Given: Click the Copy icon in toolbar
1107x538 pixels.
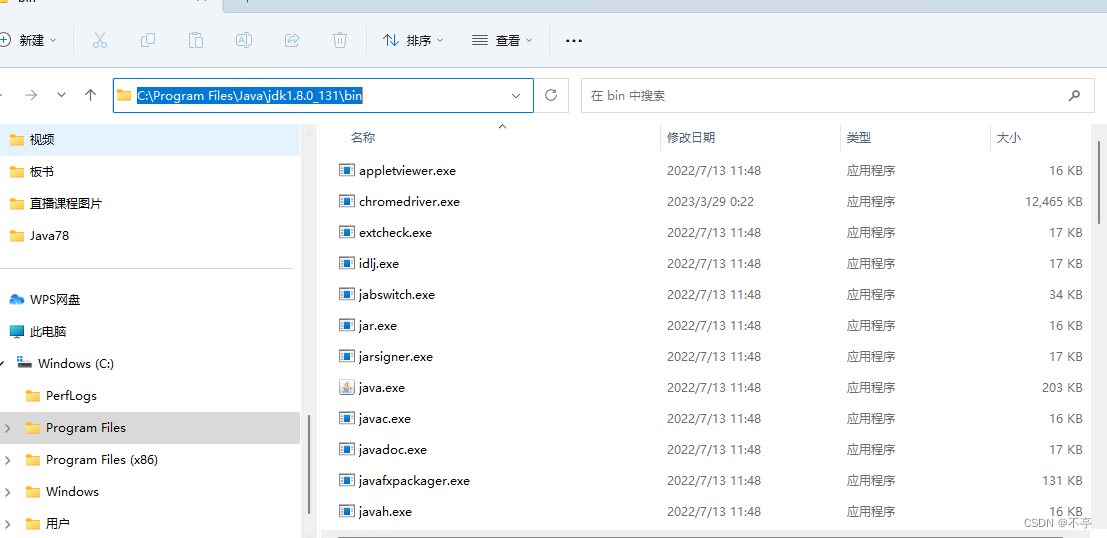Looking at the screenshot, I should point(148,40).
